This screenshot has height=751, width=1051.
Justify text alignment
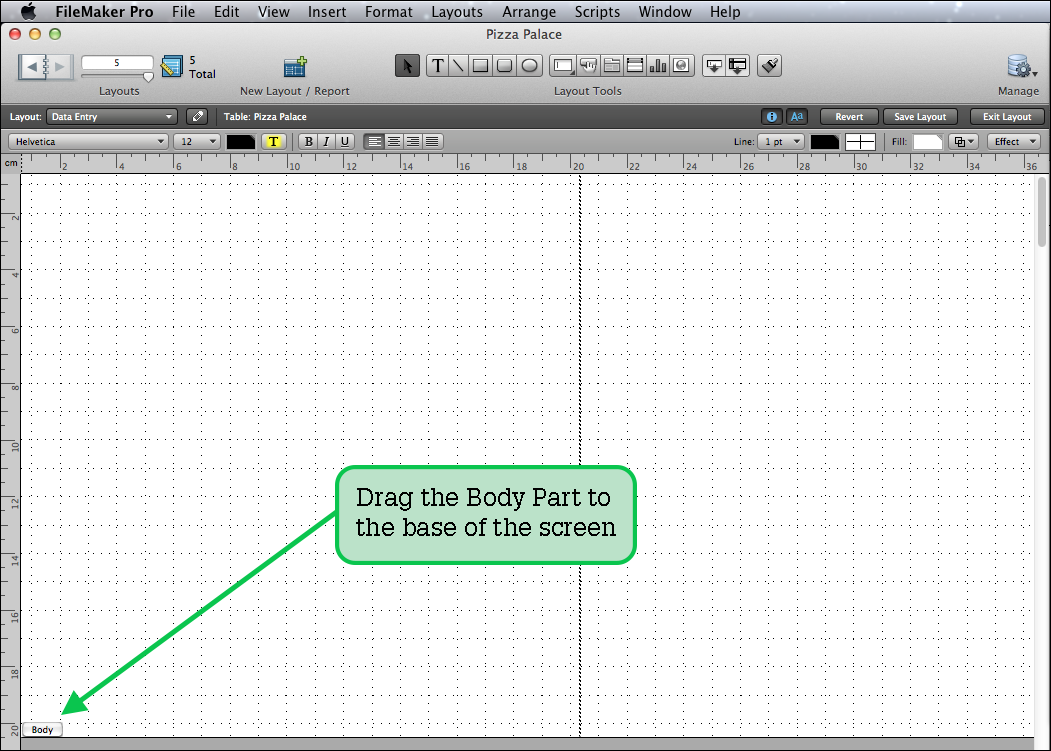click(x=432, y=141)
